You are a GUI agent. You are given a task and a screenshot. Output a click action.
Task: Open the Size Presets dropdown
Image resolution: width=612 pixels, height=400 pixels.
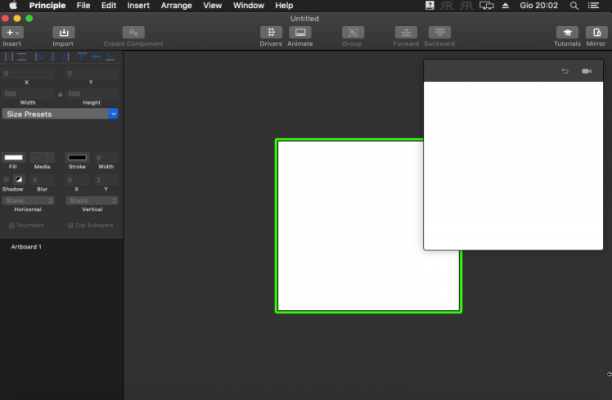[60, 114]
